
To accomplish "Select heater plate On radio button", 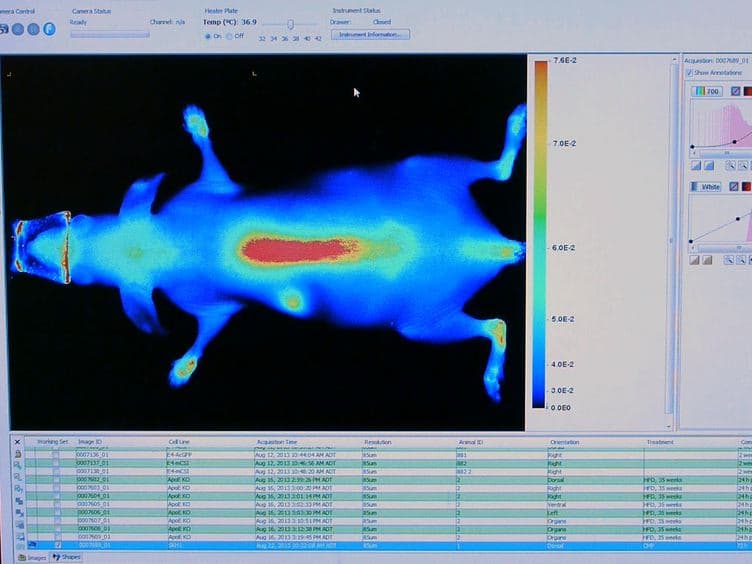I will click(x=208, y=36).
